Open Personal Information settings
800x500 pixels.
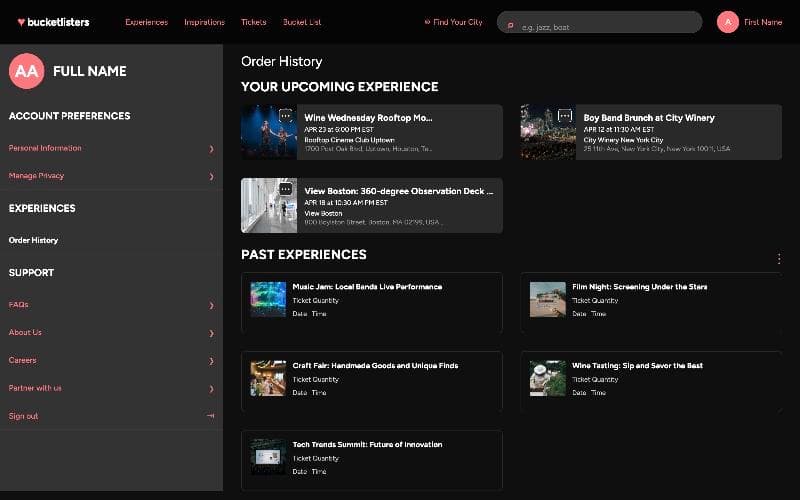[45, 148]
